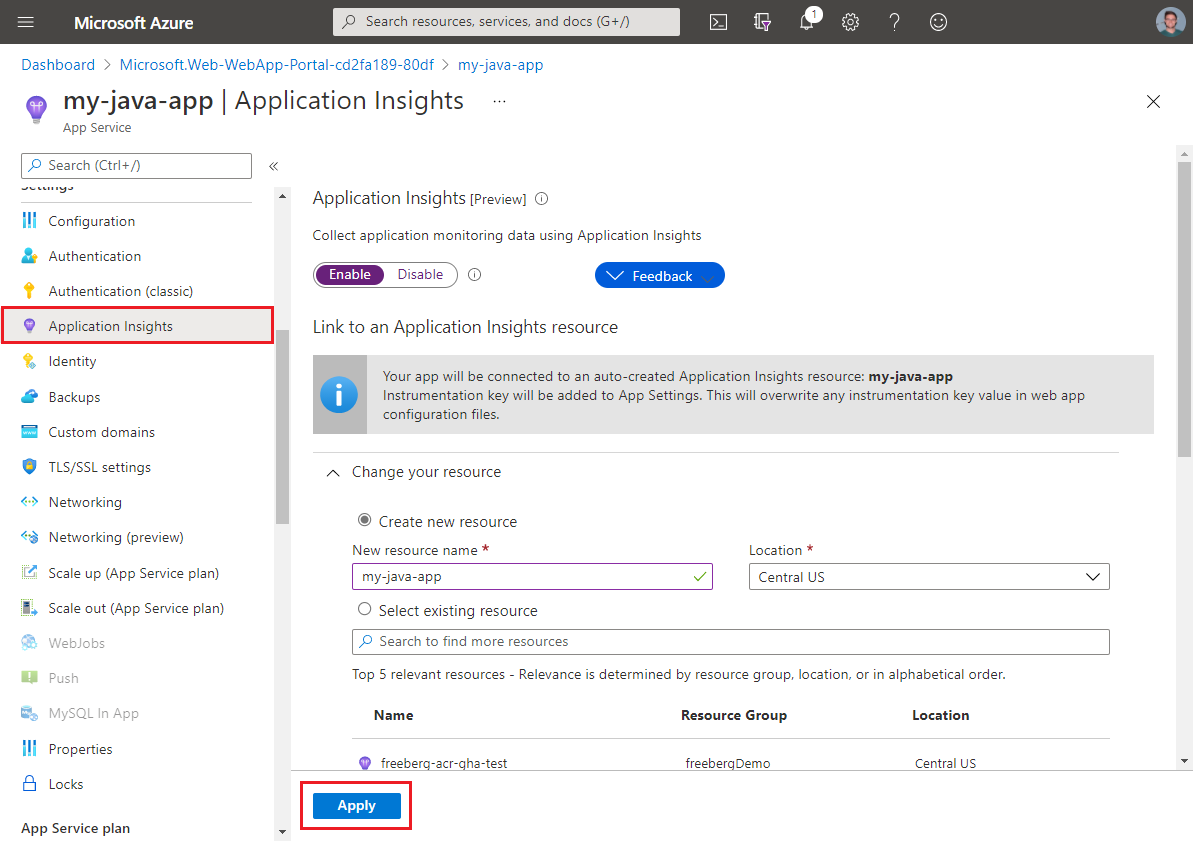Open the Location dropdown showing Central US
This screenshot has height=841, width=1193.
(x=928, y=576)
